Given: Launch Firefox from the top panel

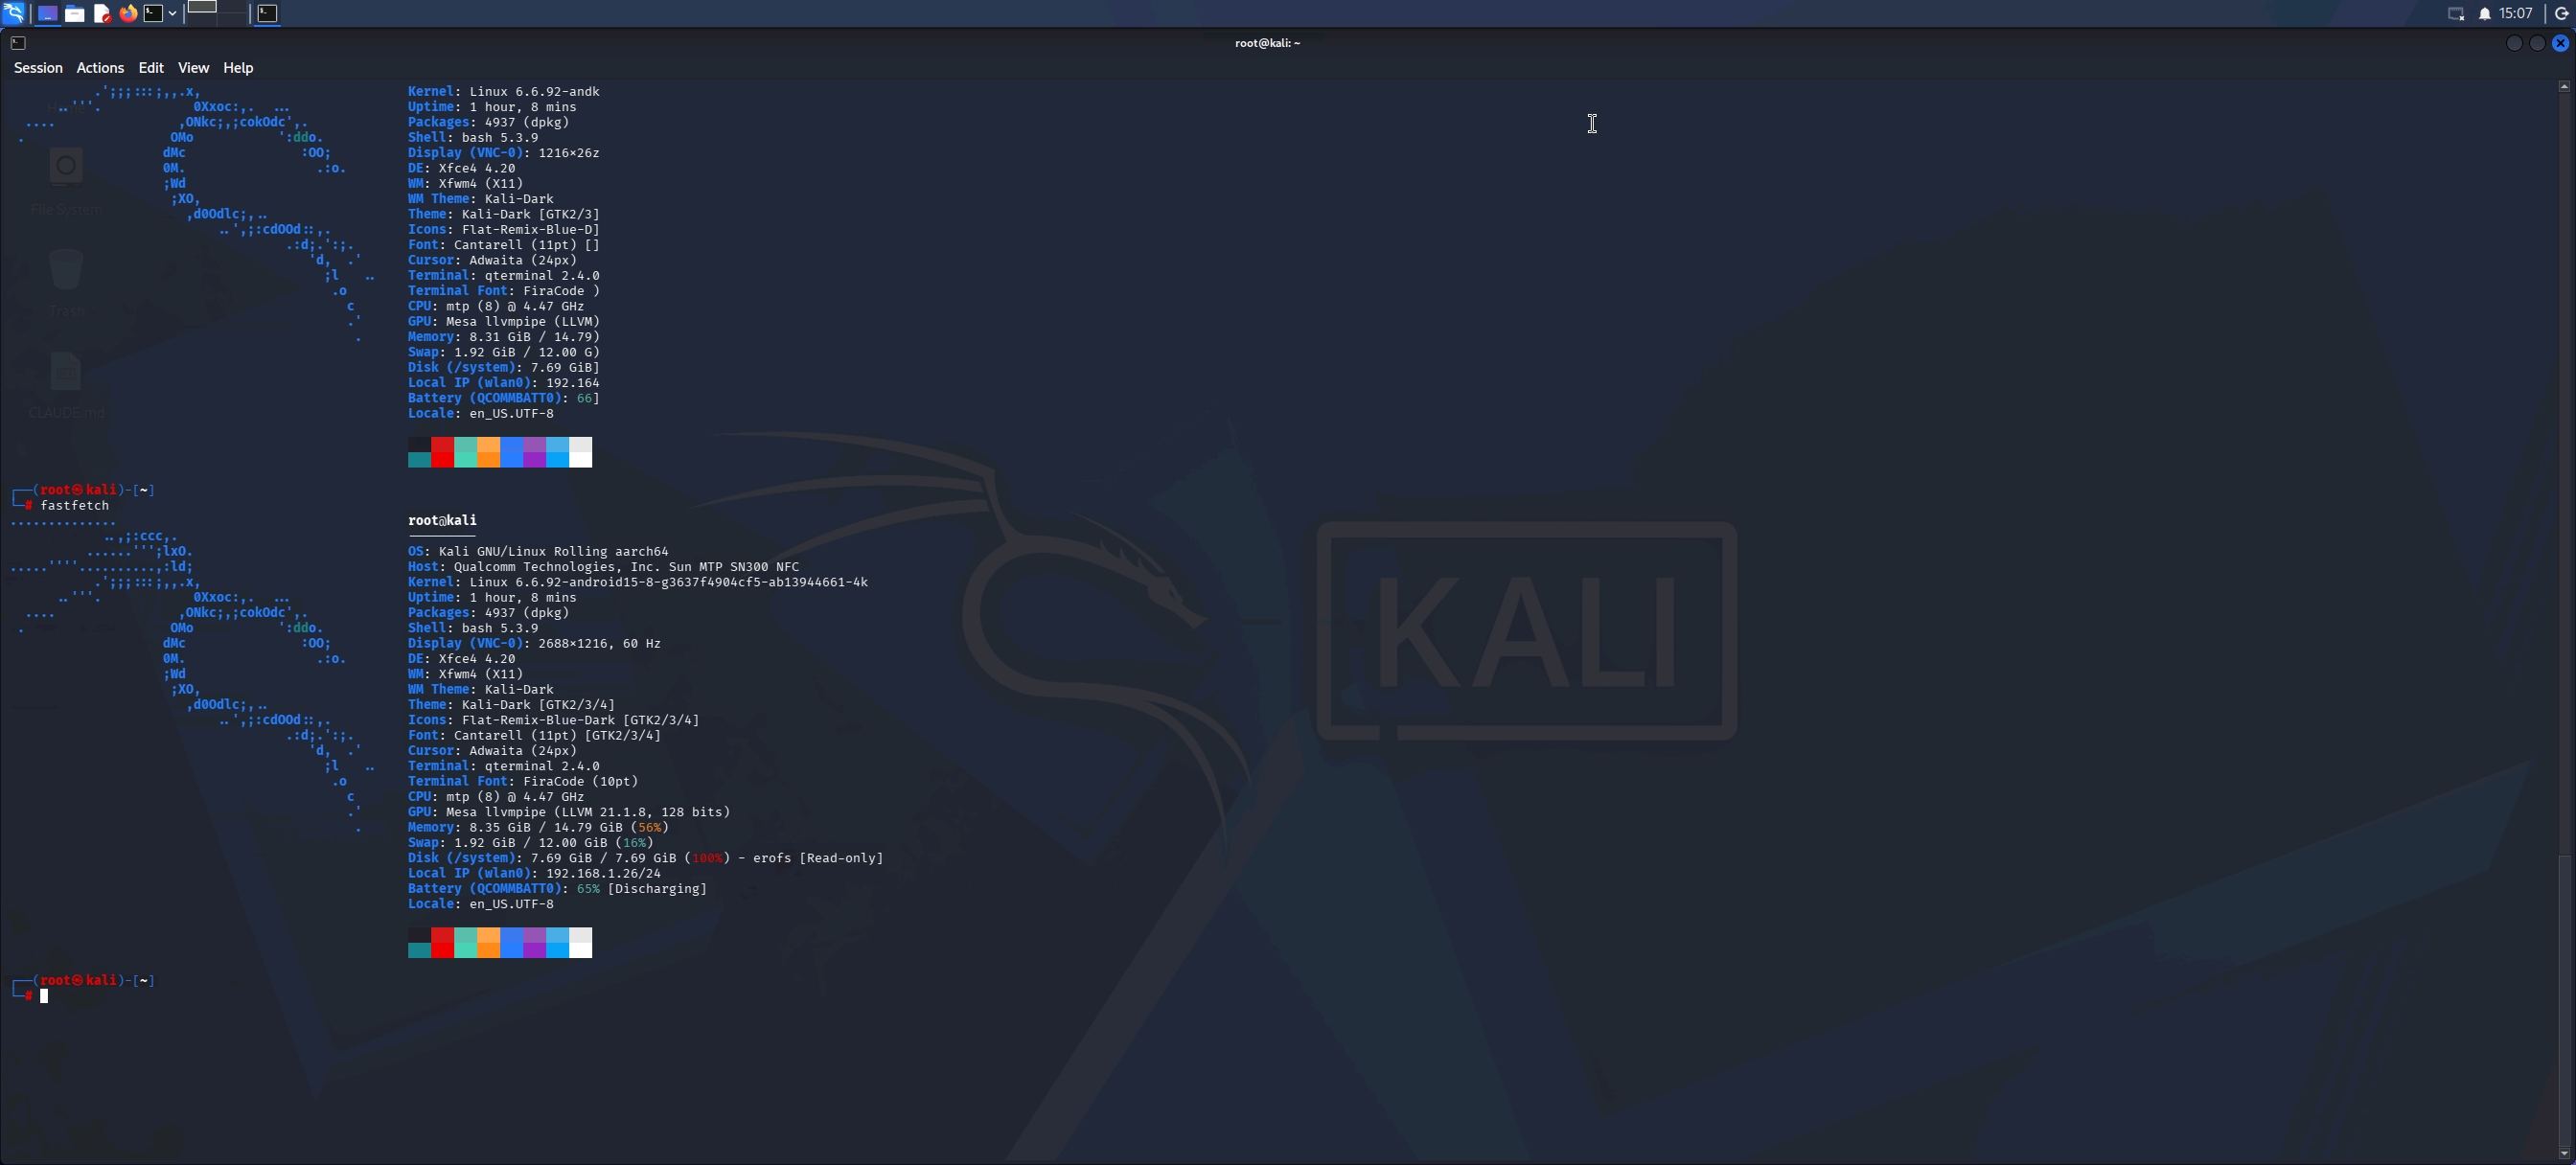Looking at the screenshot, I should (x=128, y=13).
